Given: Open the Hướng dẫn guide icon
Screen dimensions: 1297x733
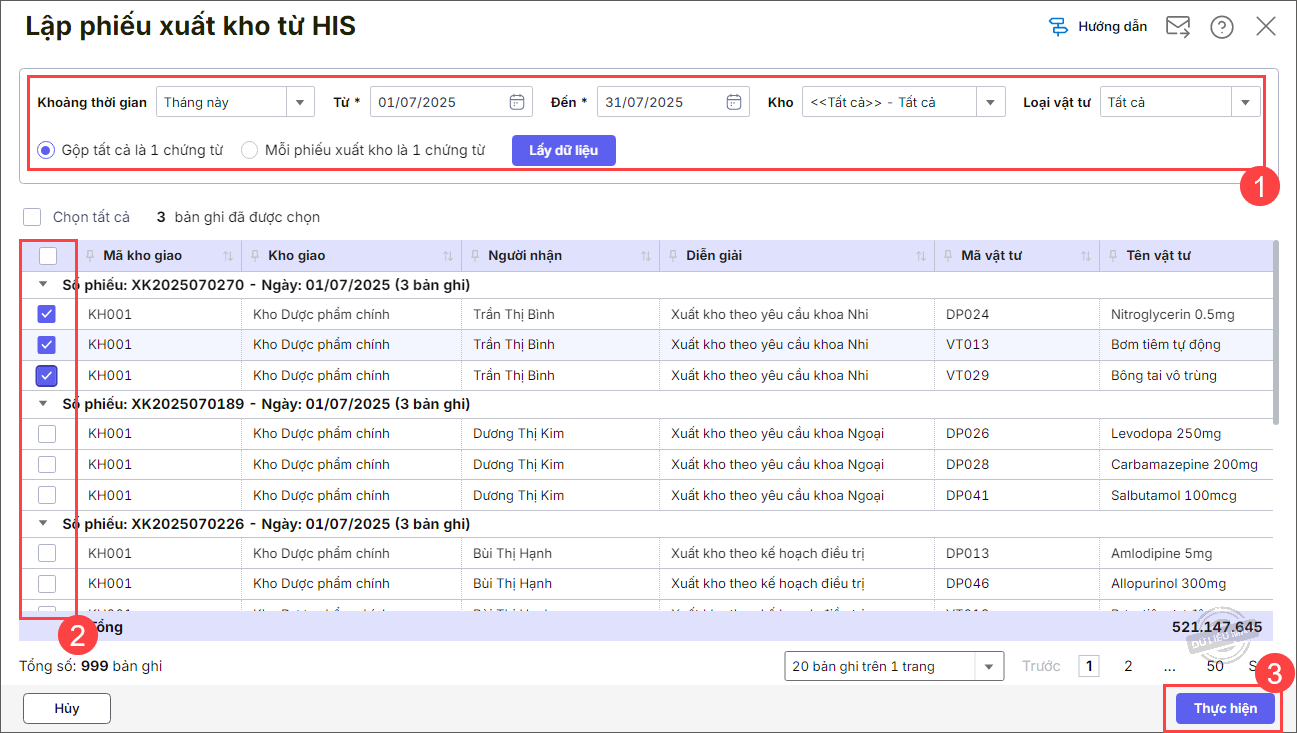Looking at the screenshot, I should click(1058, 27).
